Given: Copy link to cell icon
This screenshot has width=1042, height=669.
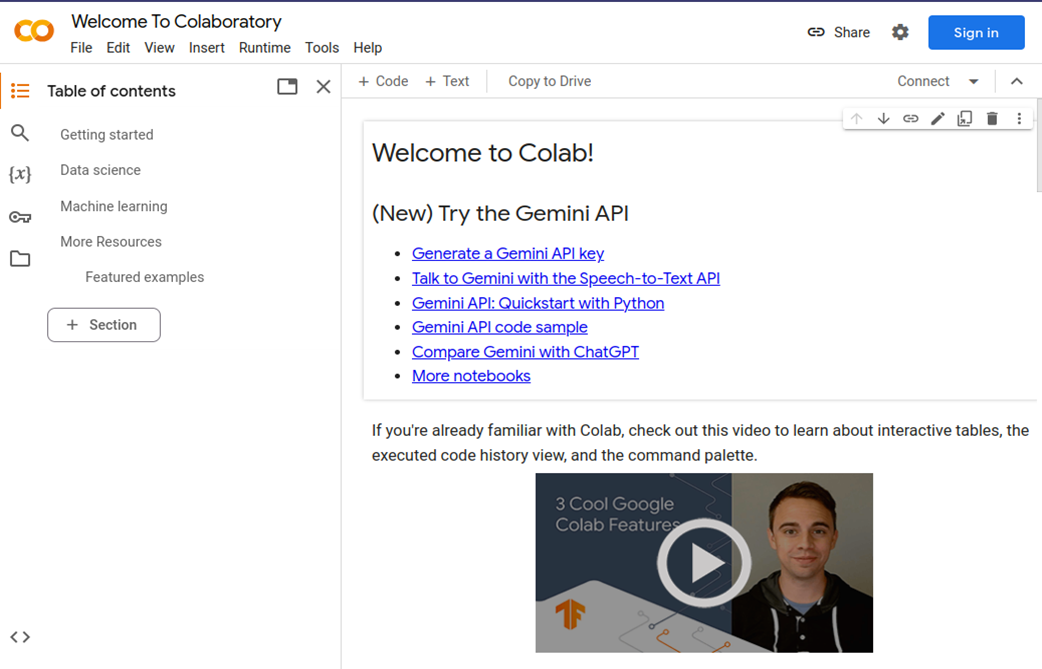Looking at the screenshot, I should pos(910,119).
